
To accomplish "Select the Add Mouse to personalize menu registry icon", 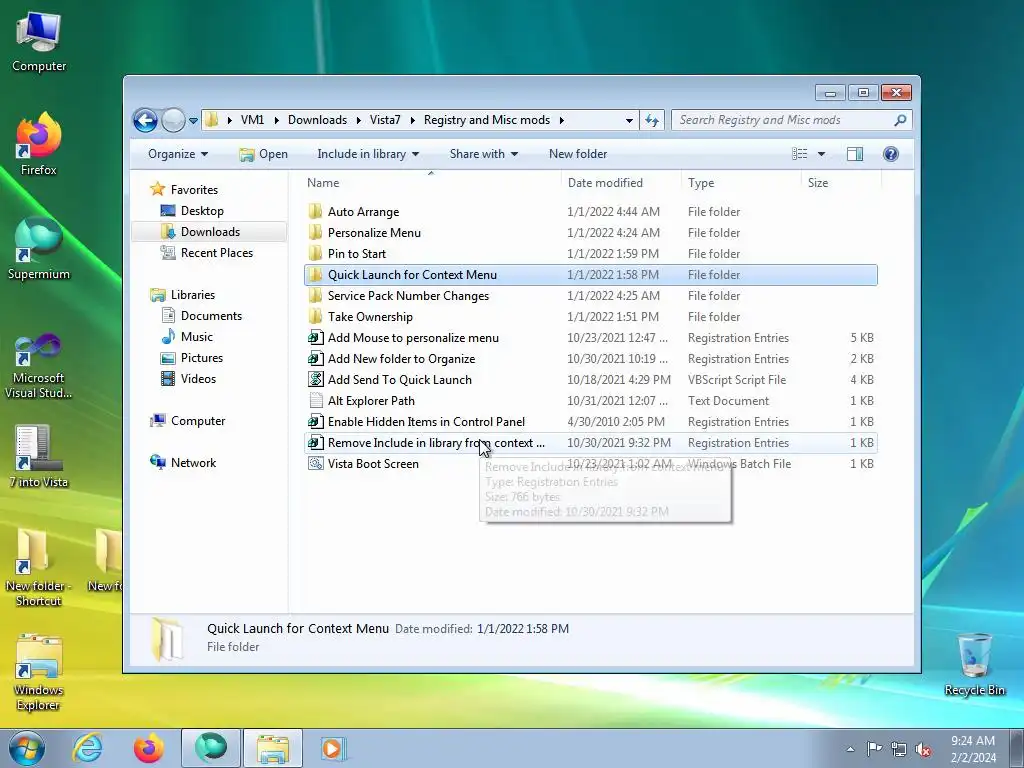I will tap(315, 338).
